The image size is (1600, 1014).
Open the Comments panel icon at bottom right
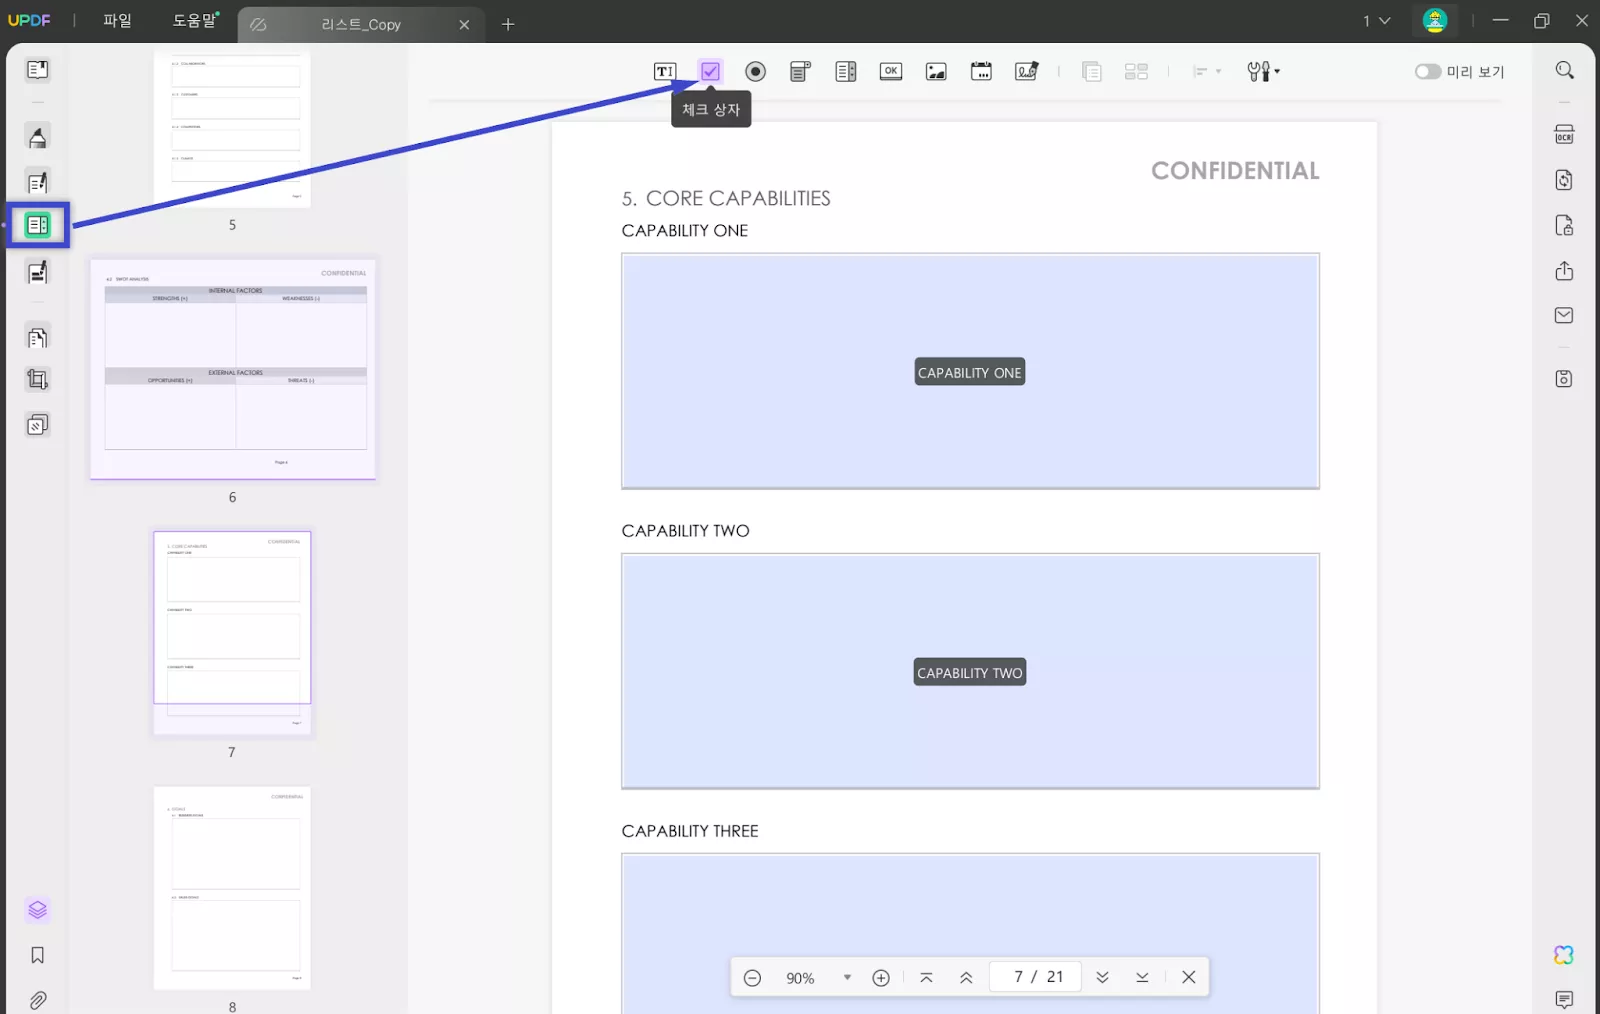coord(1564,1000)
